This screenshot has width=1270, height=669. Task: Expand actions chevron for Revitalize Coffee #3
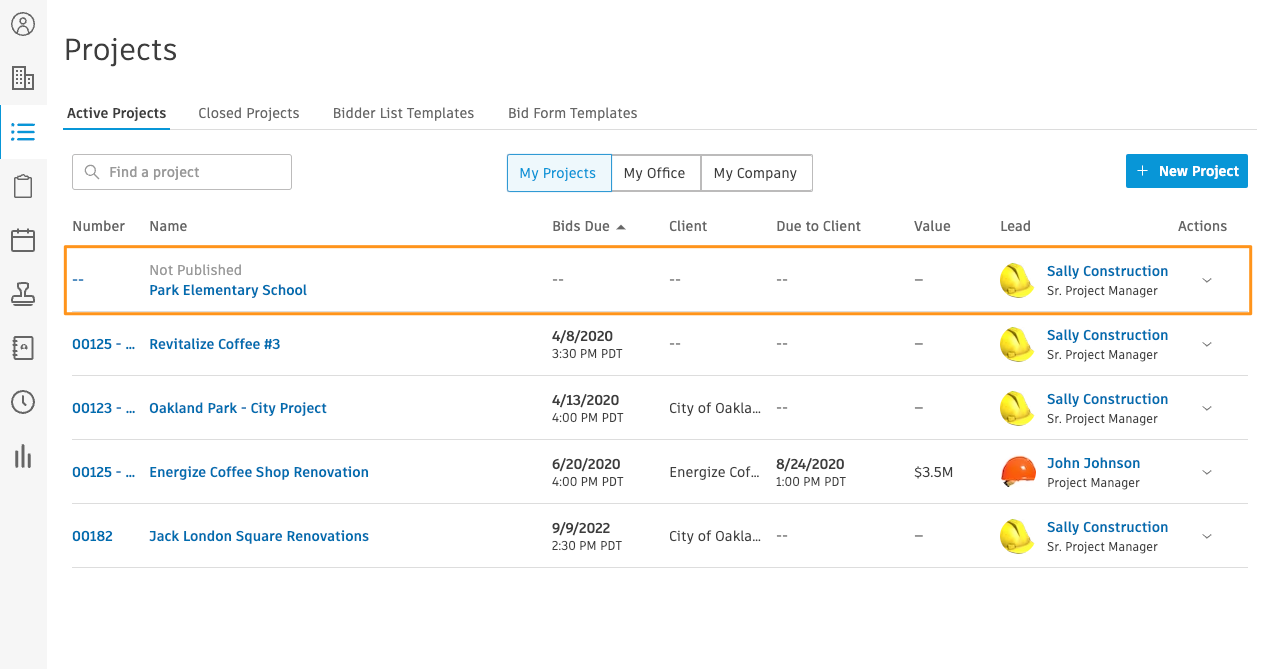pyautogui.click(x=1206, y=344)
